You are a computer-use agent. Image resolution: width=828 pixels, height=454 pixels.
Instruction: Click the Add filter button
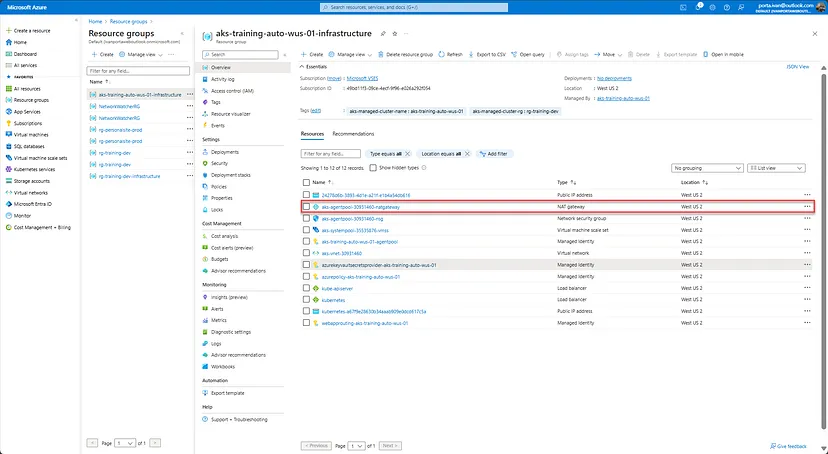pos(493,154)
